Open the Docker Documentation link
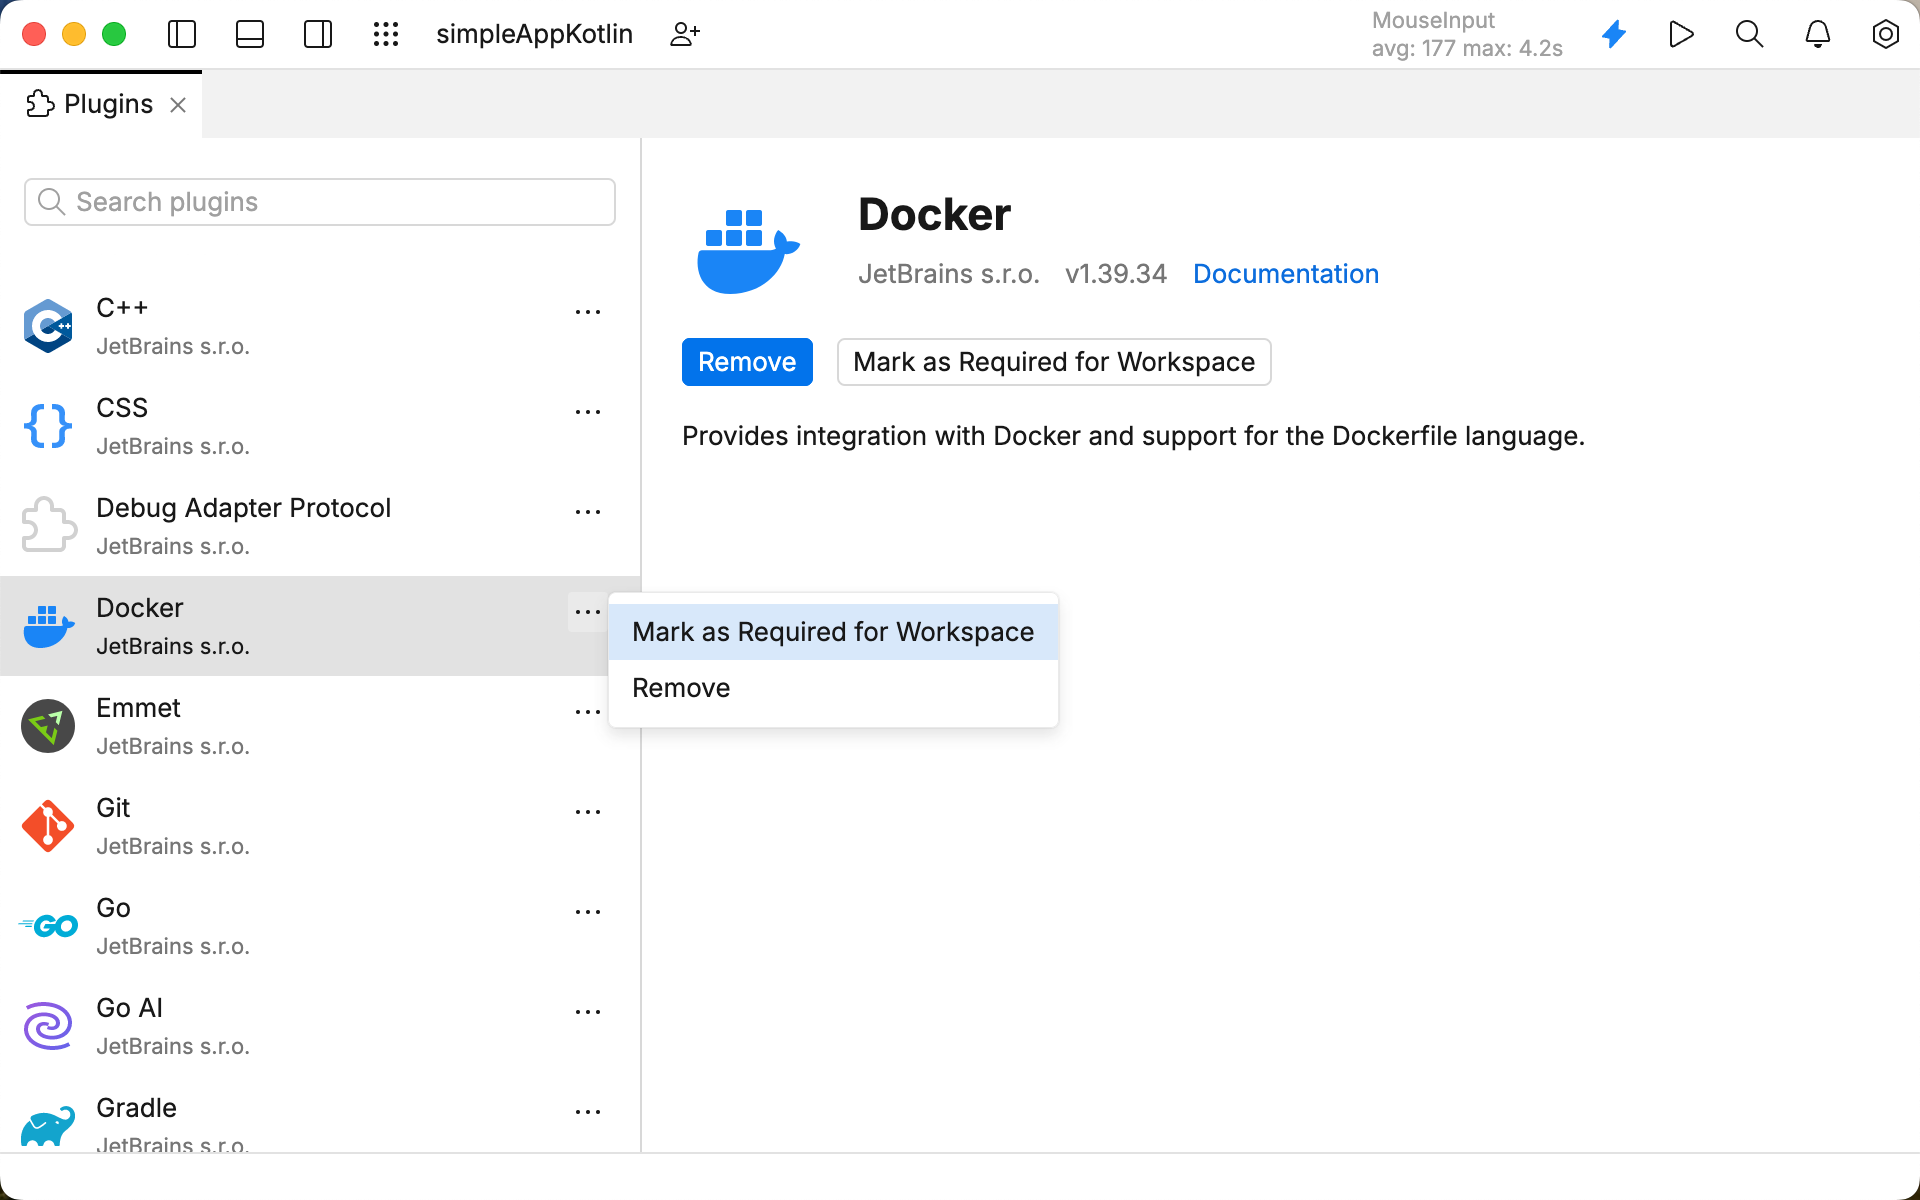 (1286, 273)
